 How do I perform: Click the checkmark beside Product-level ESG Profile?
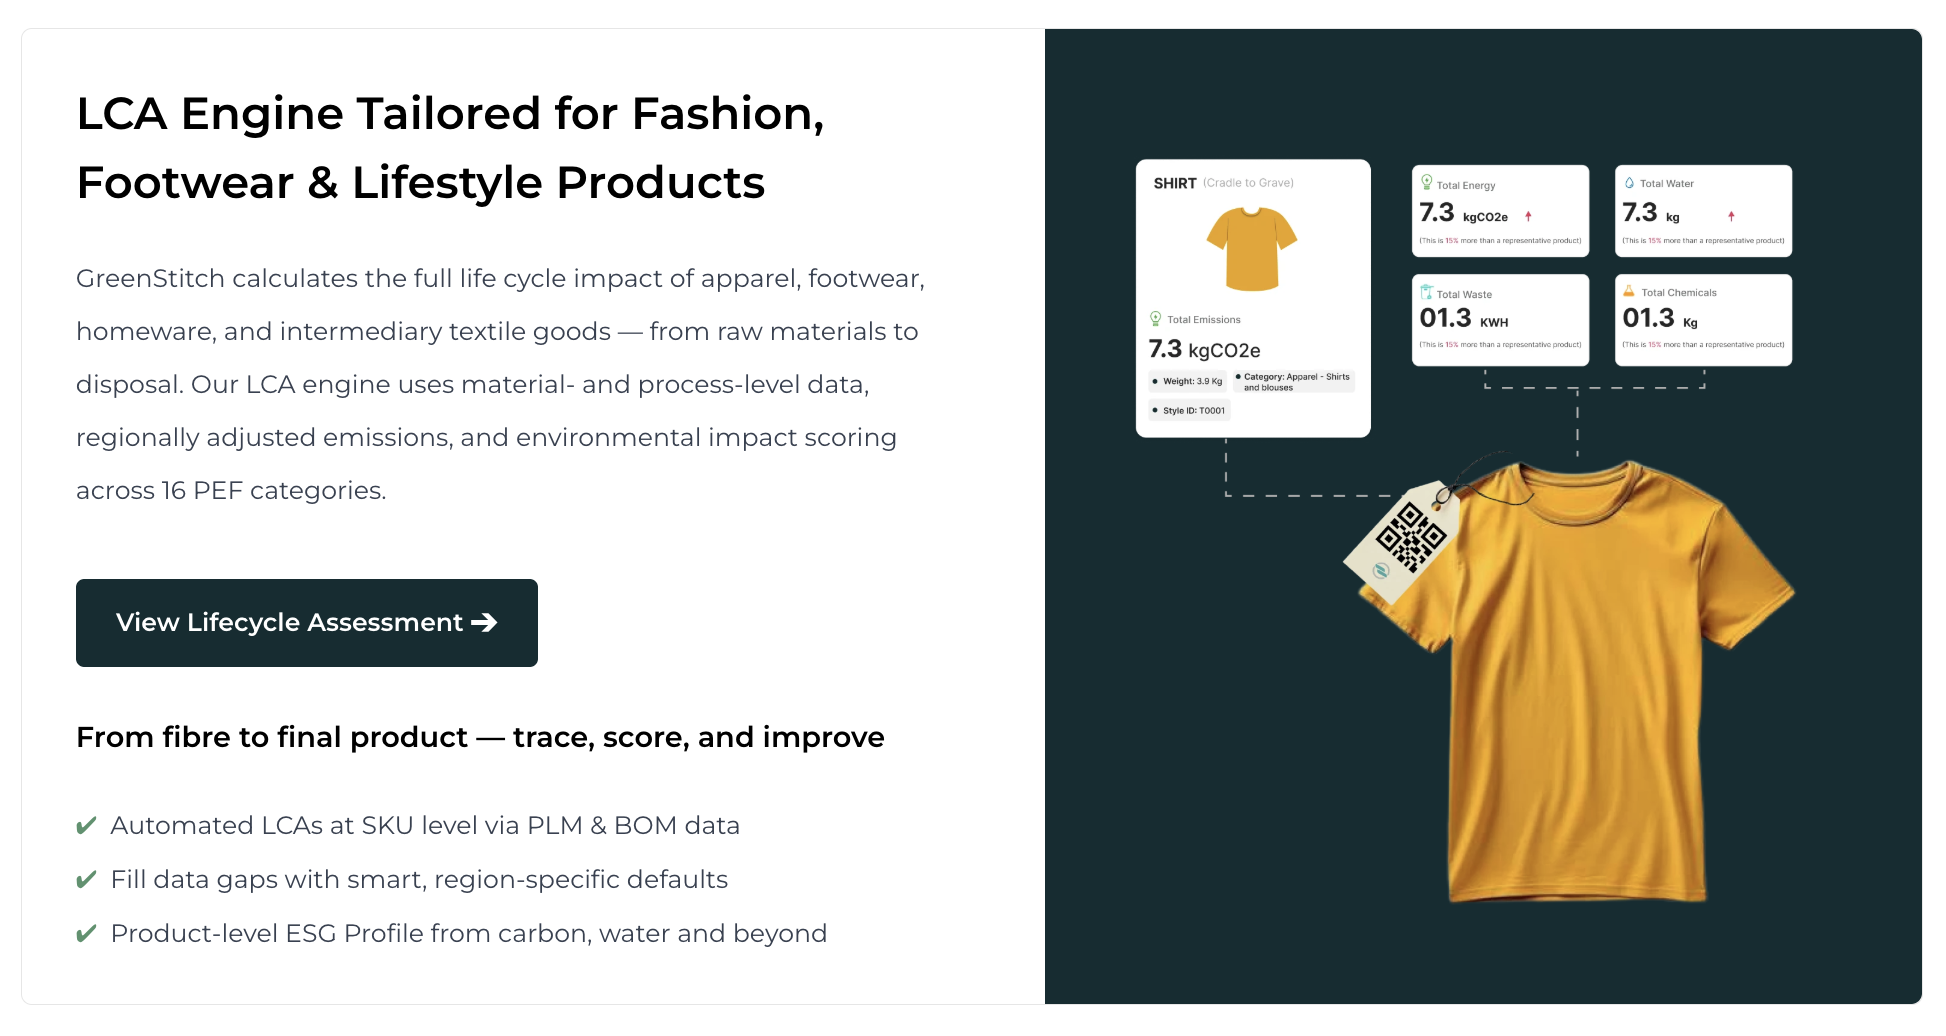pyautogui.click(x=87, y=933)
